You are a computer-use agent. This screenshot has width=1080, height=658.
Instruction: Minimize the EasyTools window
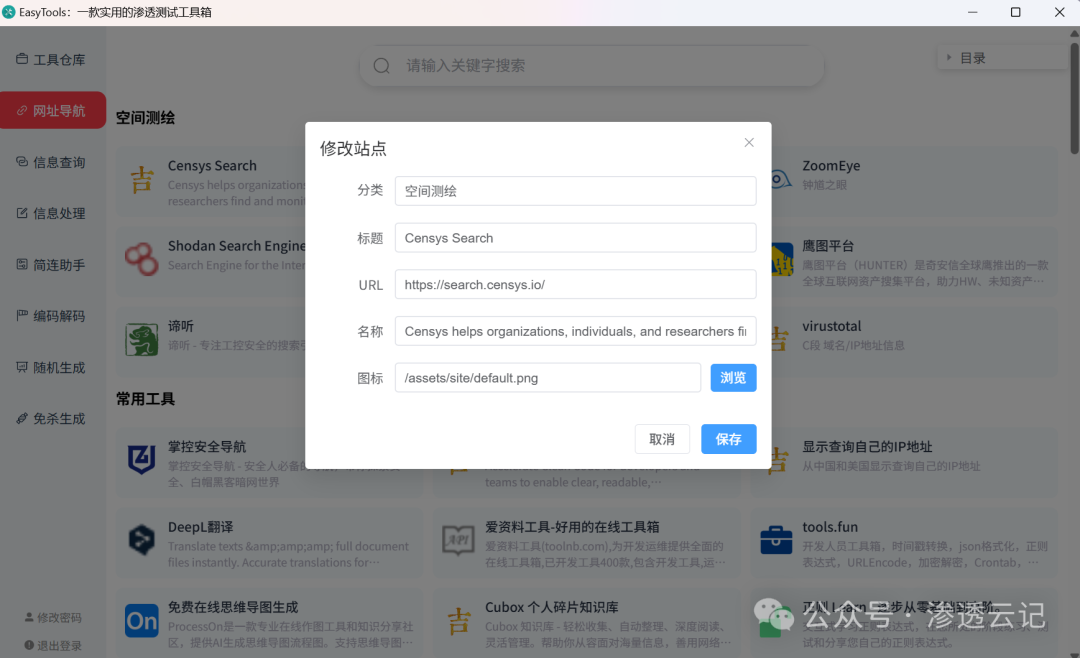click(972, 12)
